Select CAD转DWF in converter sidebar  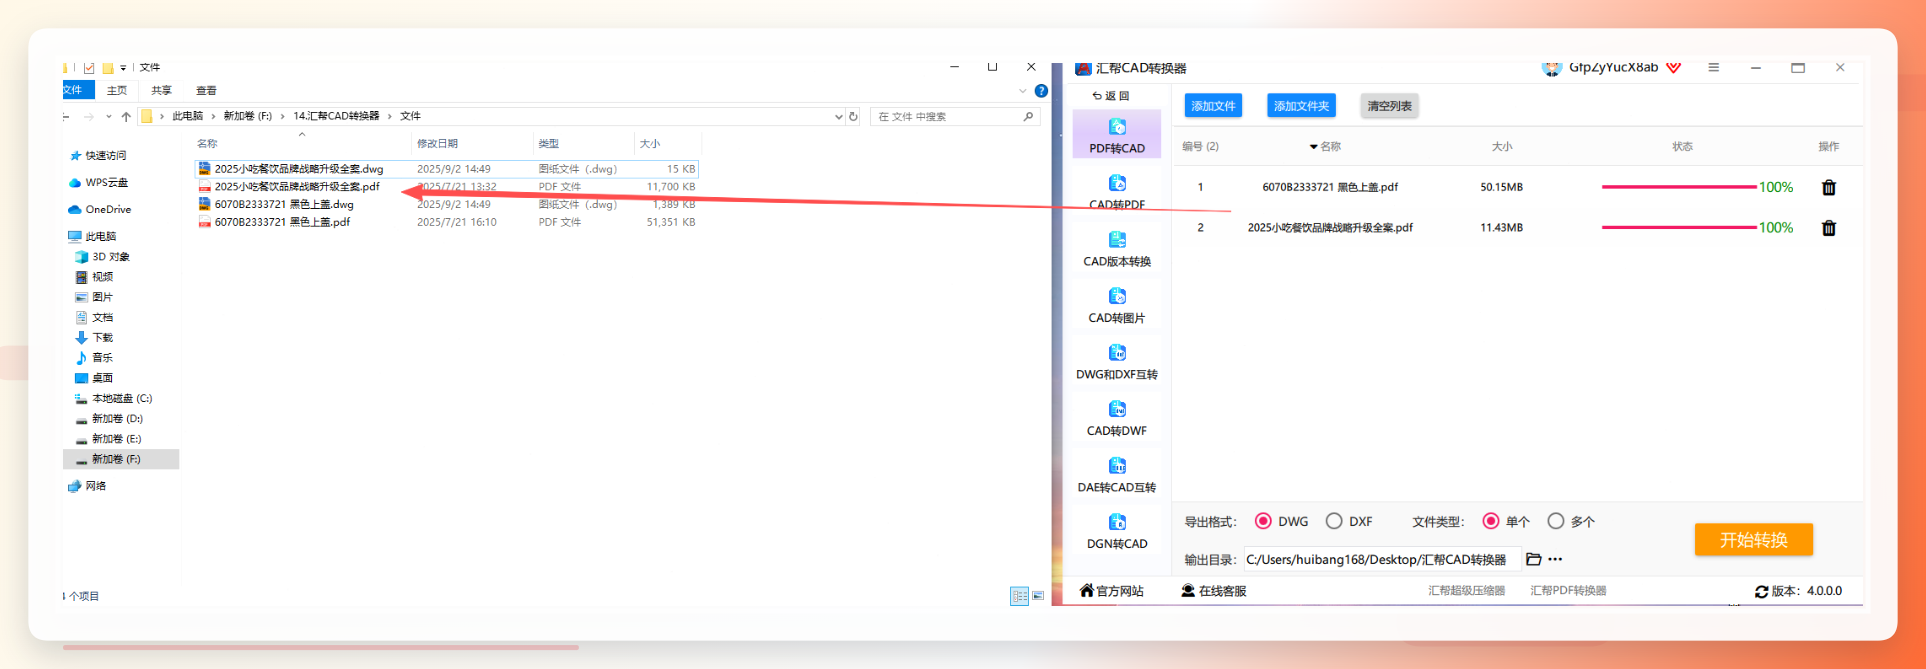[1117, 418]
